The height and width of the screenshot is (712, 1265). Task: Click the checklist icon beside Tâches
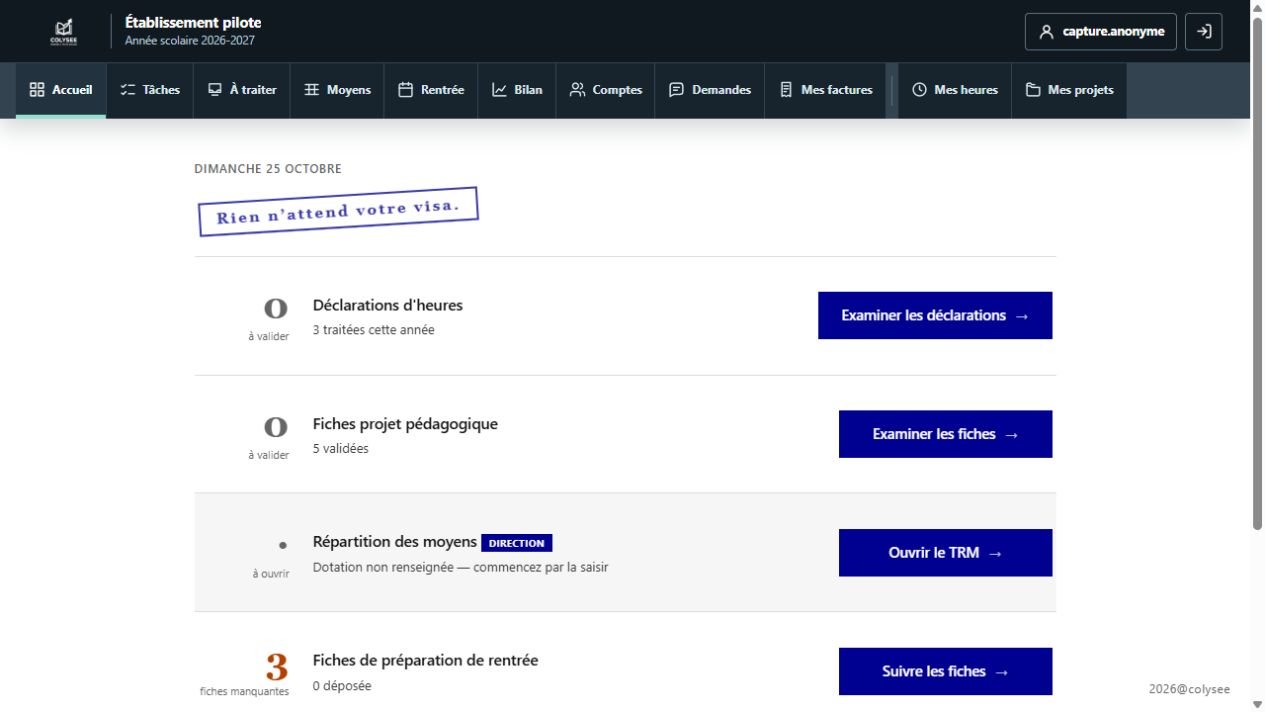(128, 90)
